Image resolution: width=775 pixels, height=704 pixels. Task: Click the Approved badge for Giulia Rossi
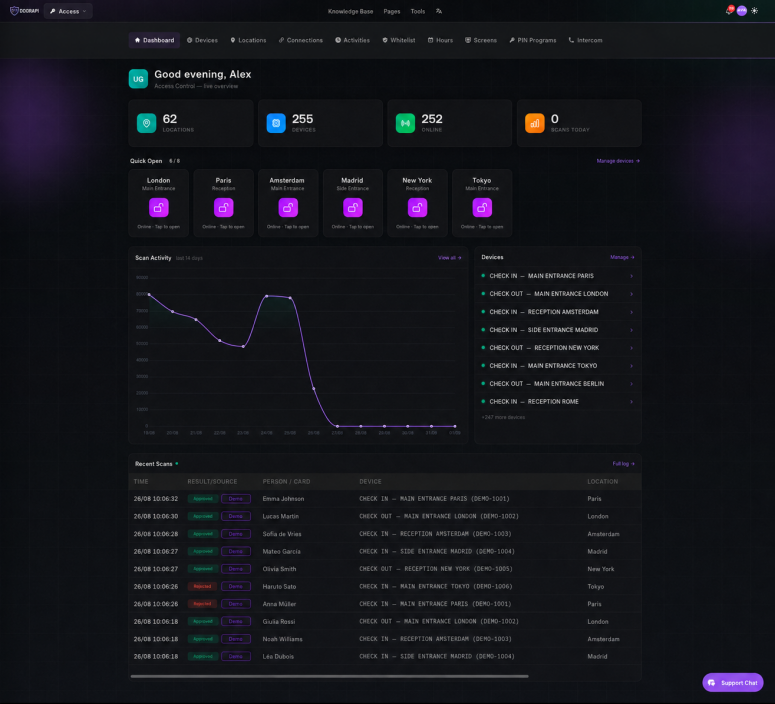(203, 621)
